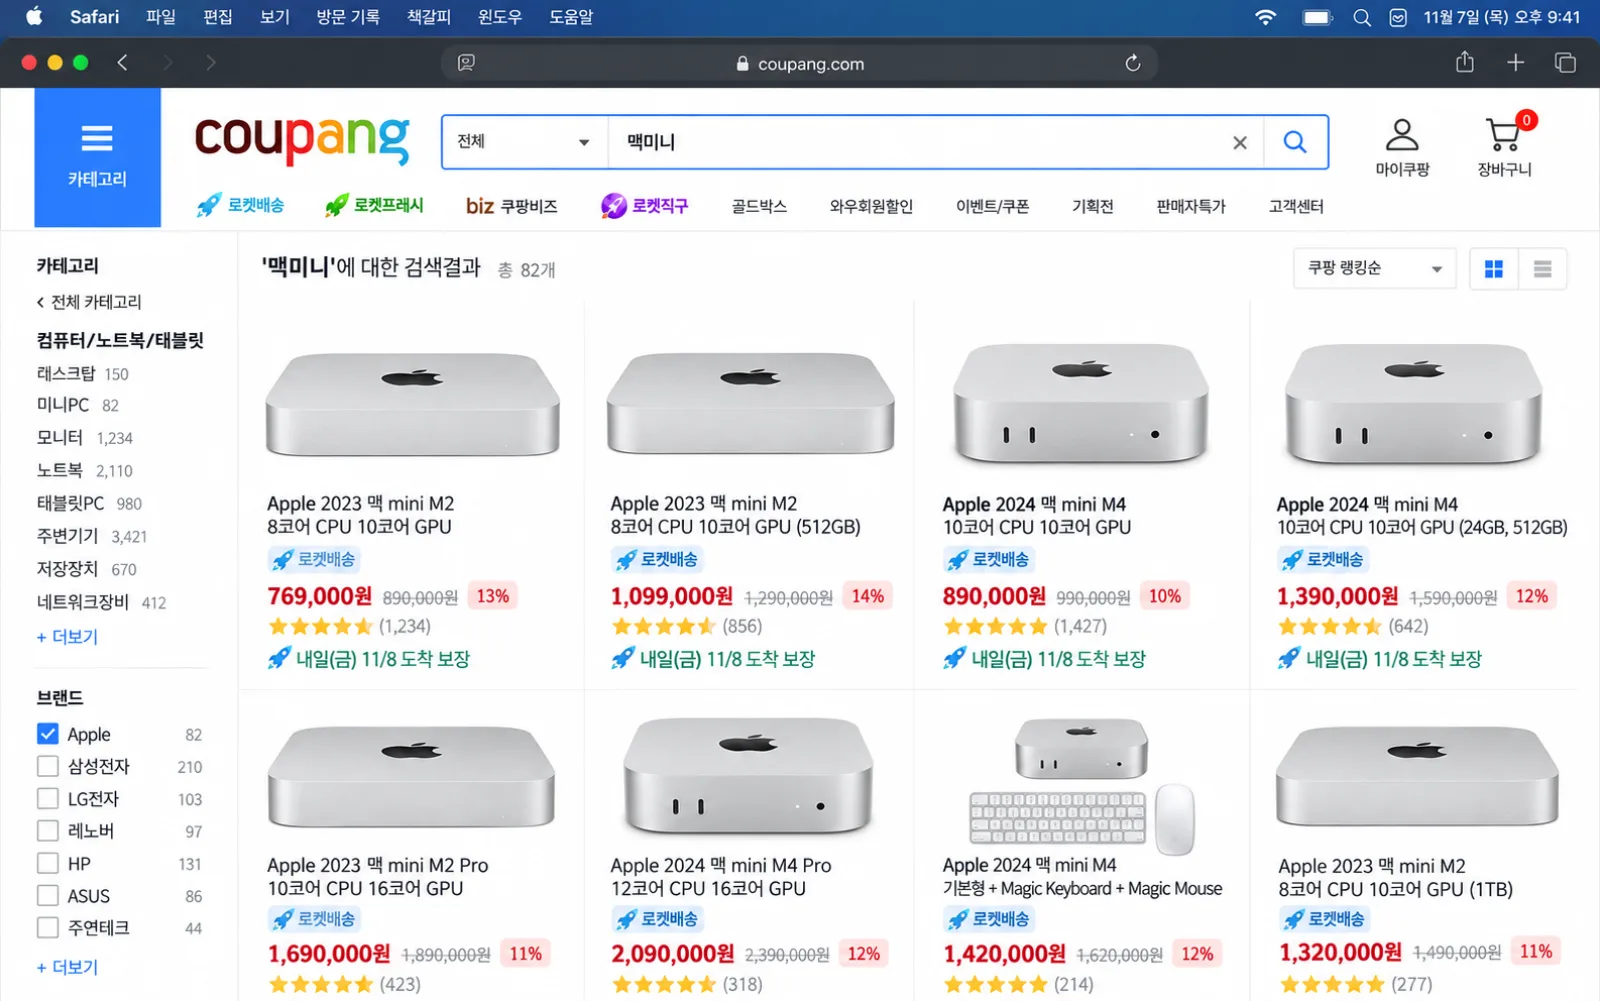1600x1001 pixels.
Task: Open a new Safari tab
Action: [x=1515, y=62]
